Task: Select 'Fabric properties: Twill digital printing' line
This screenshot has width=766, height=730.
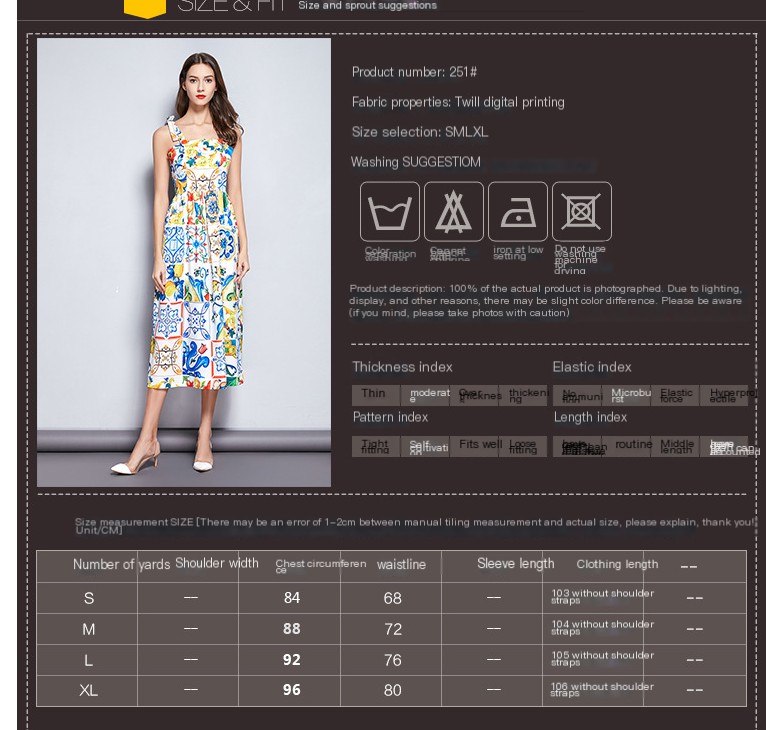Action: tap(458, 102)
